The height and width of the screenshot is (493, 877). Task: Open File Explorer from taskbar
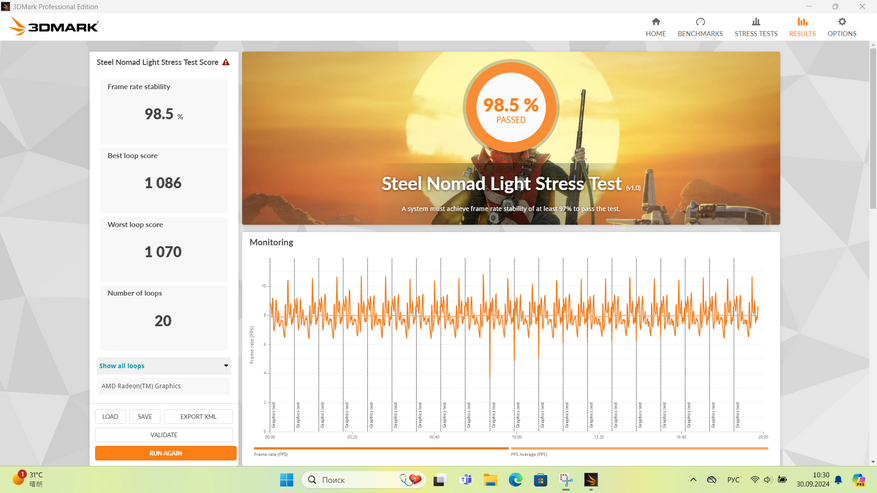491,480
